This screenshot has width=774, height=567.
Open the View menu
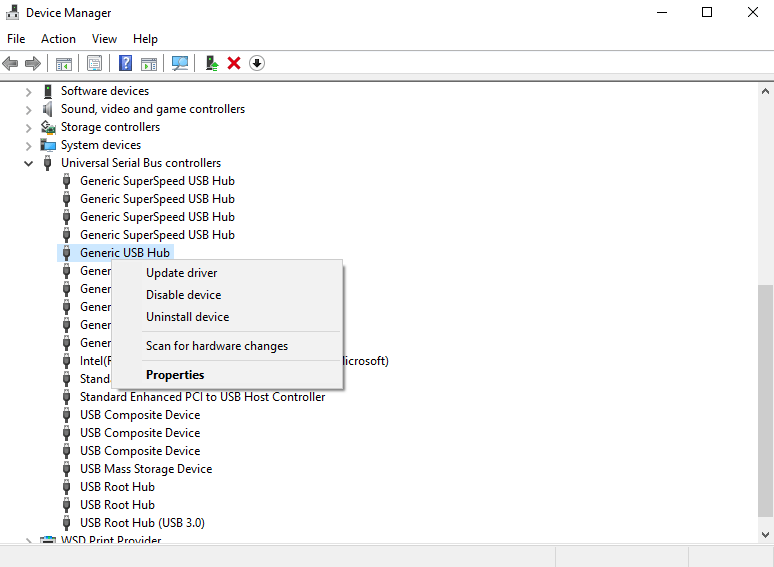104,38
